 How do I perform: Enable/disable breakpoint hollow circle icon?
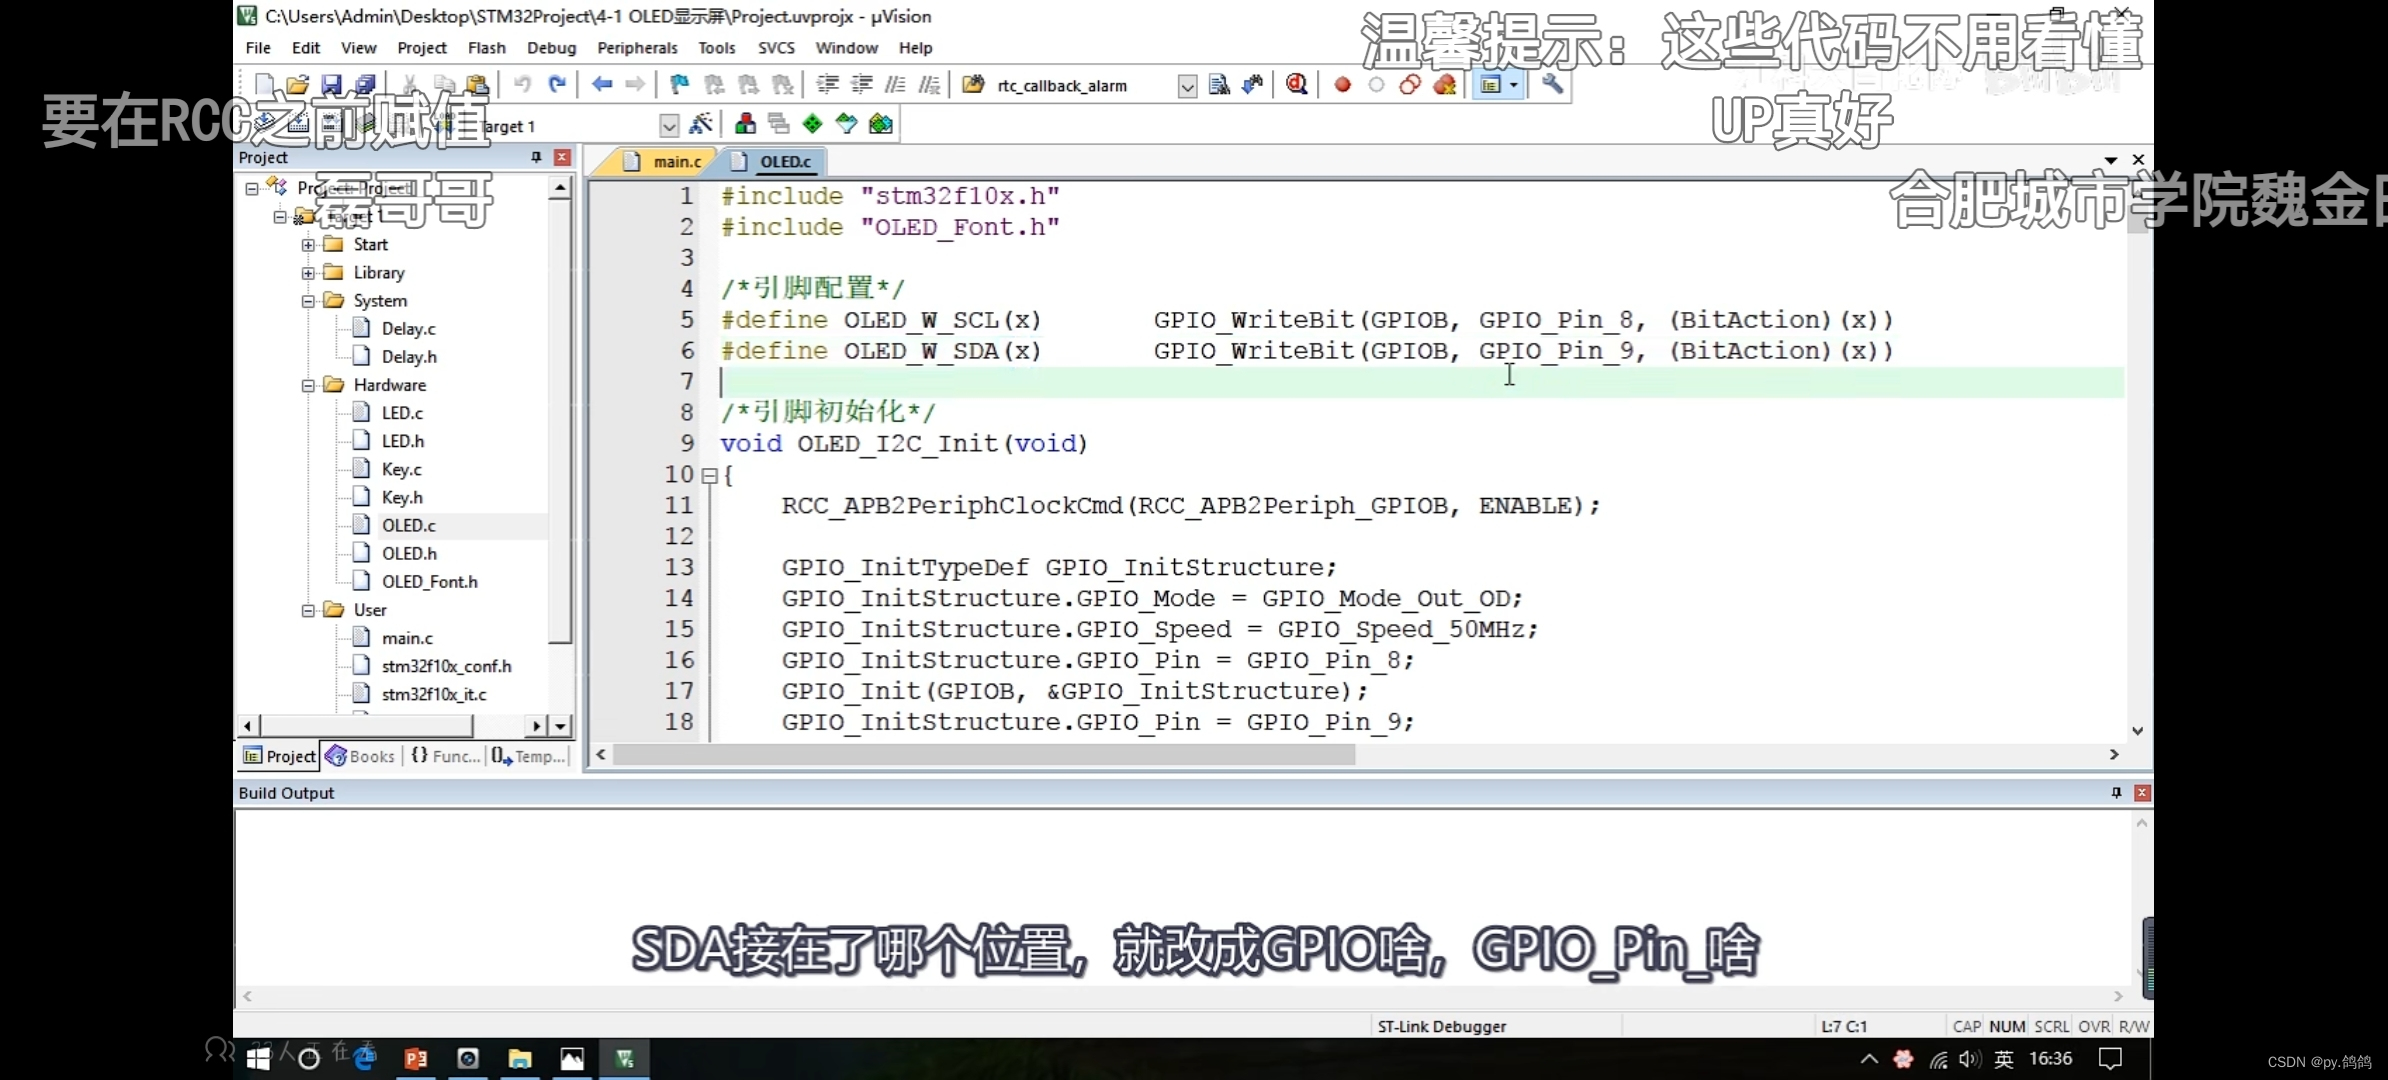[x=1377, y=85]
